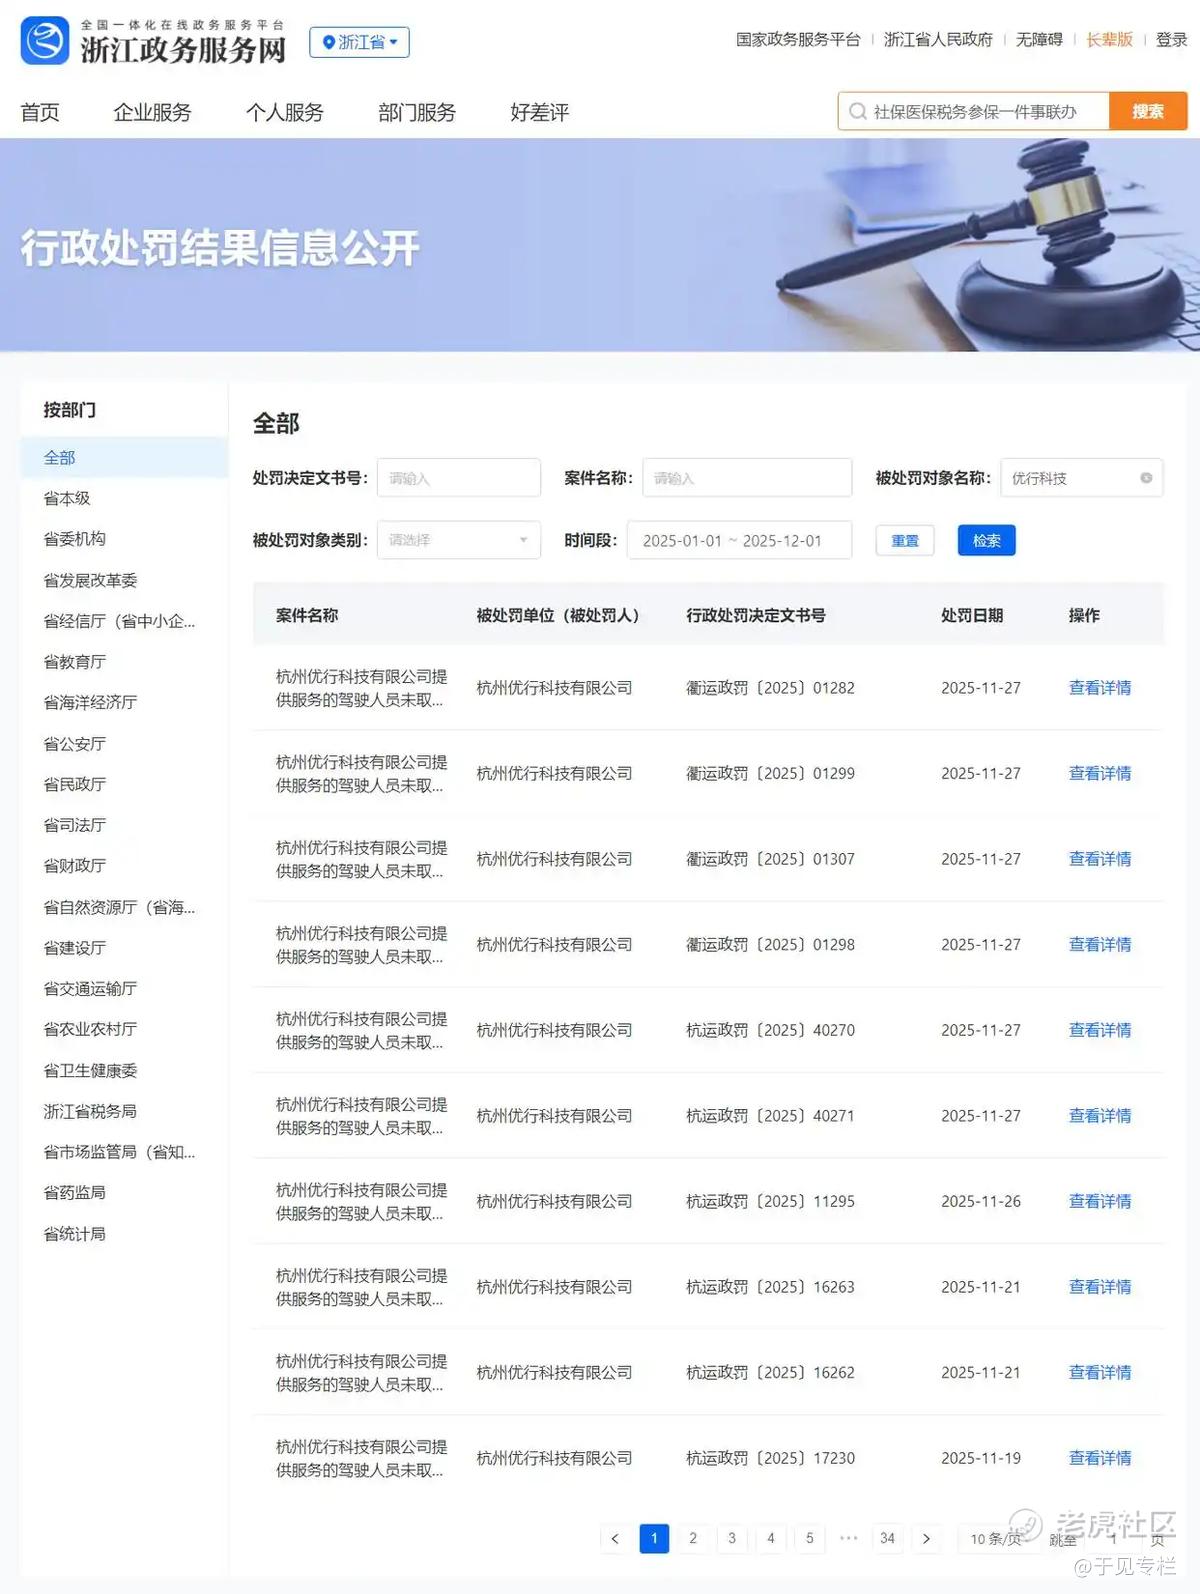This screenshot has height=1594, width=1200.
Task: Open the 个人服务 navigation item
Action: 285,112
